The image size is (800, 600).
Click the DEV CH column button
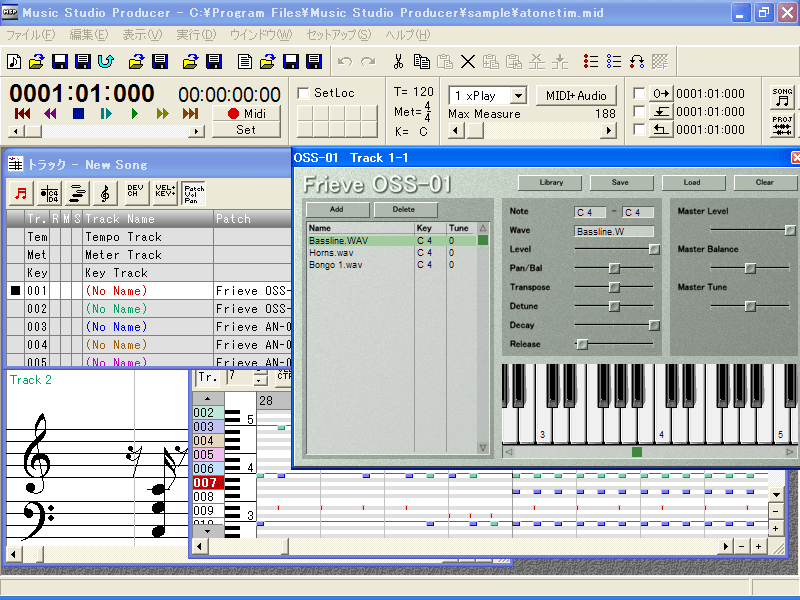pyautogui.click(x=136, y=193)
